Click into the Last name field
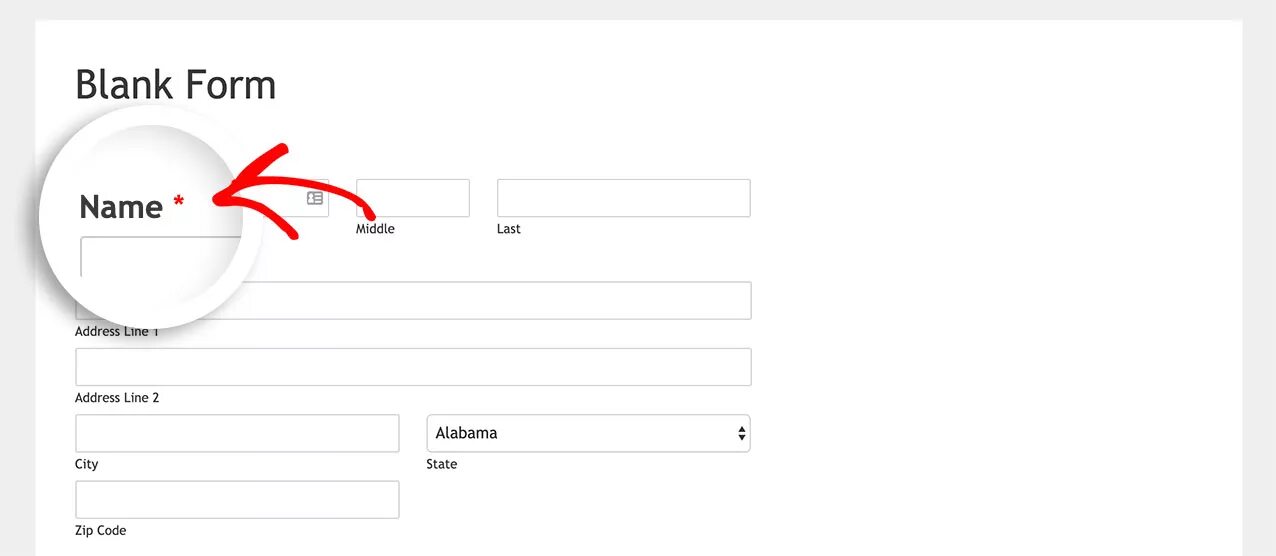This screenshot has height=556, width=1276. coord(623,198)
